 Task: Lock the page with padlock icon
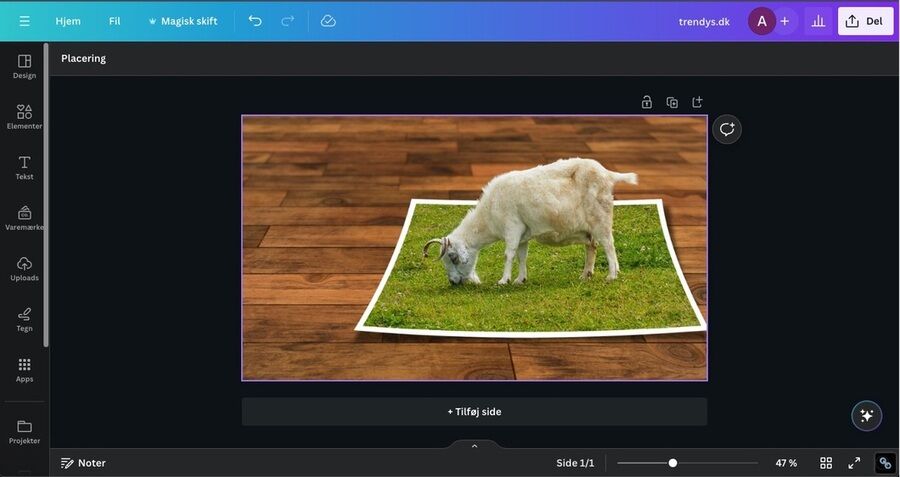(x=646, y=102)
